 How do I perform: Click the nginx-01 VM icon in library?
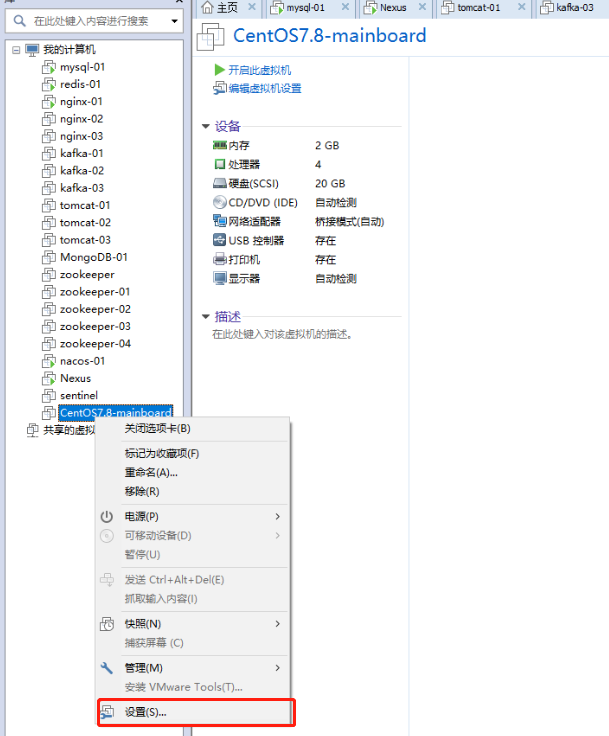48,102
